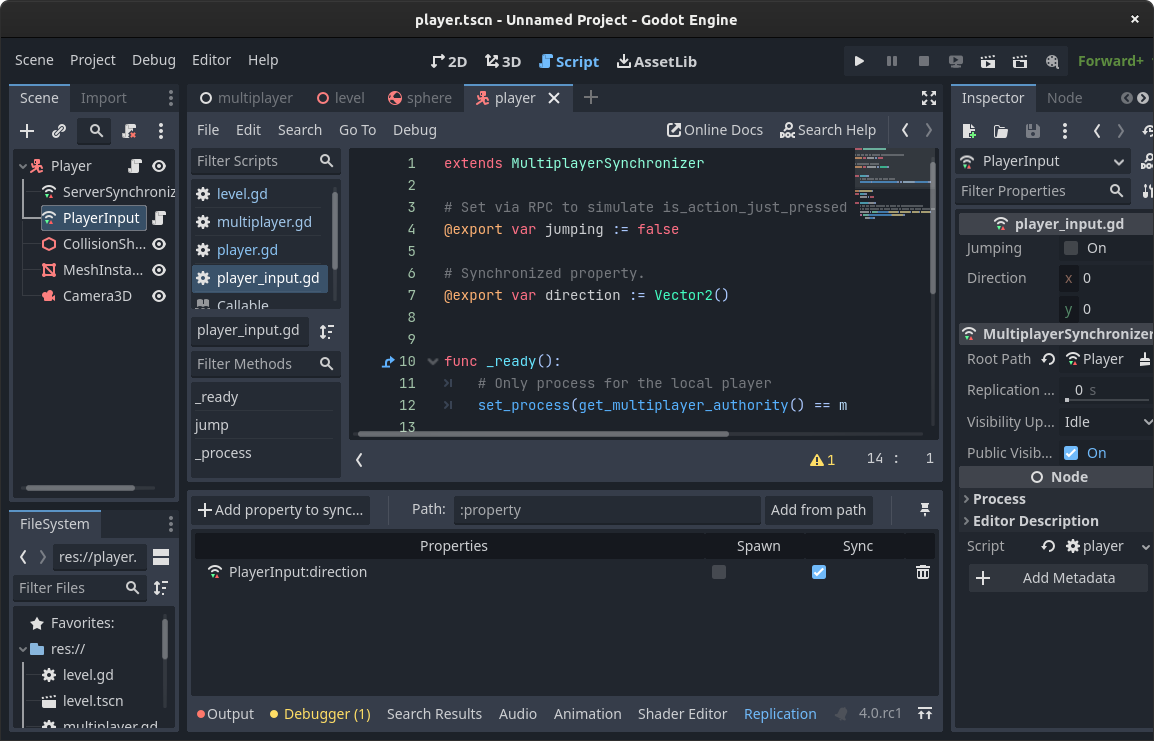Open the Visibility Update Idle dropdown
The height and width of the screenshot is (741, 1154).
[x=1105, y=422]
